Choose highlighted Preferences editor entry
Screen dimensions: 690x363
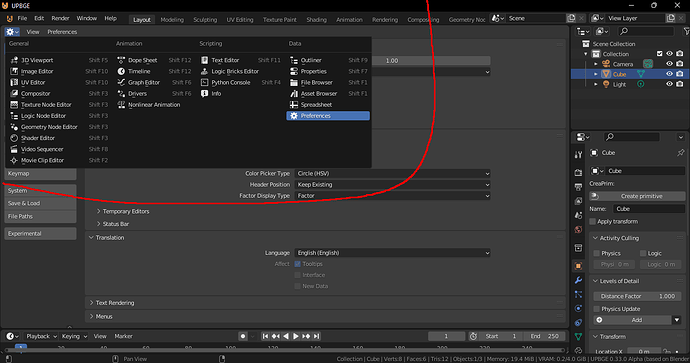click(x=328, y=116)
